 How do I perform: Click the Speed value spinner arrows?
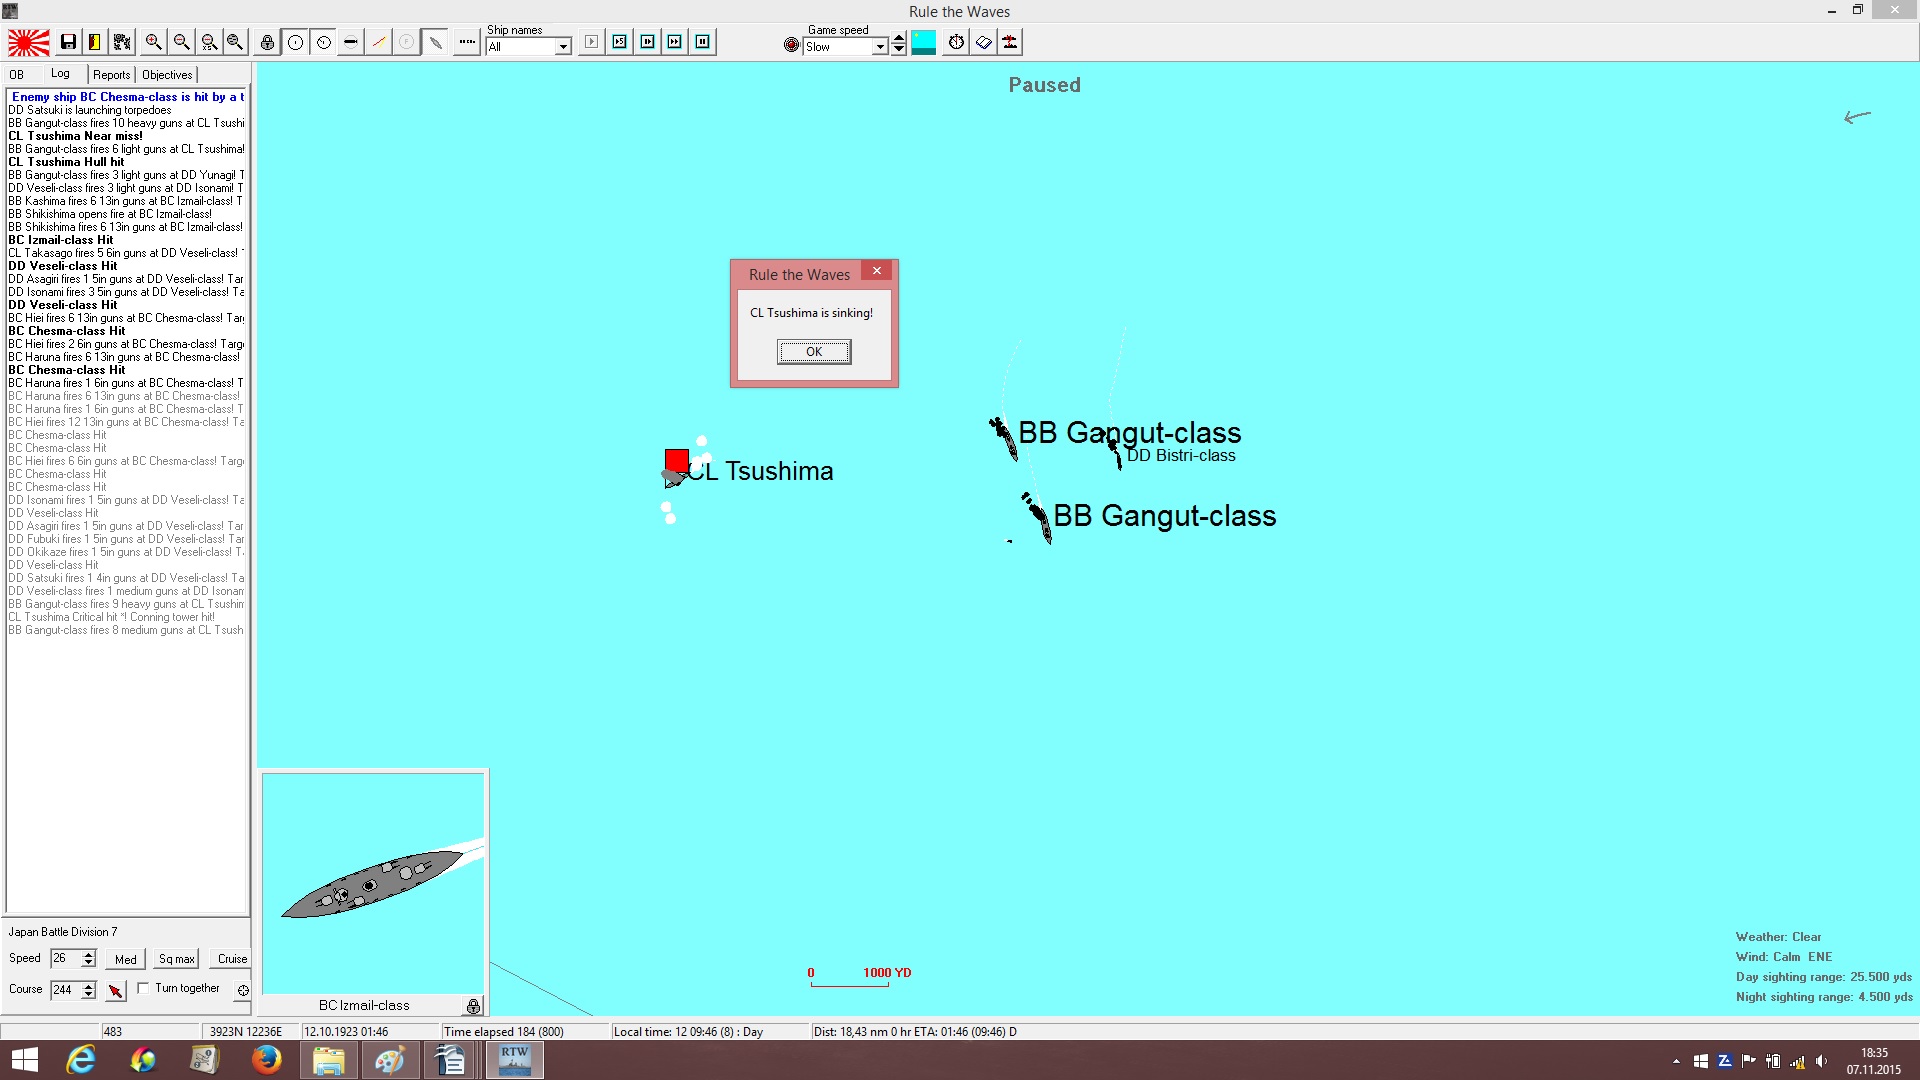point(89,959)
